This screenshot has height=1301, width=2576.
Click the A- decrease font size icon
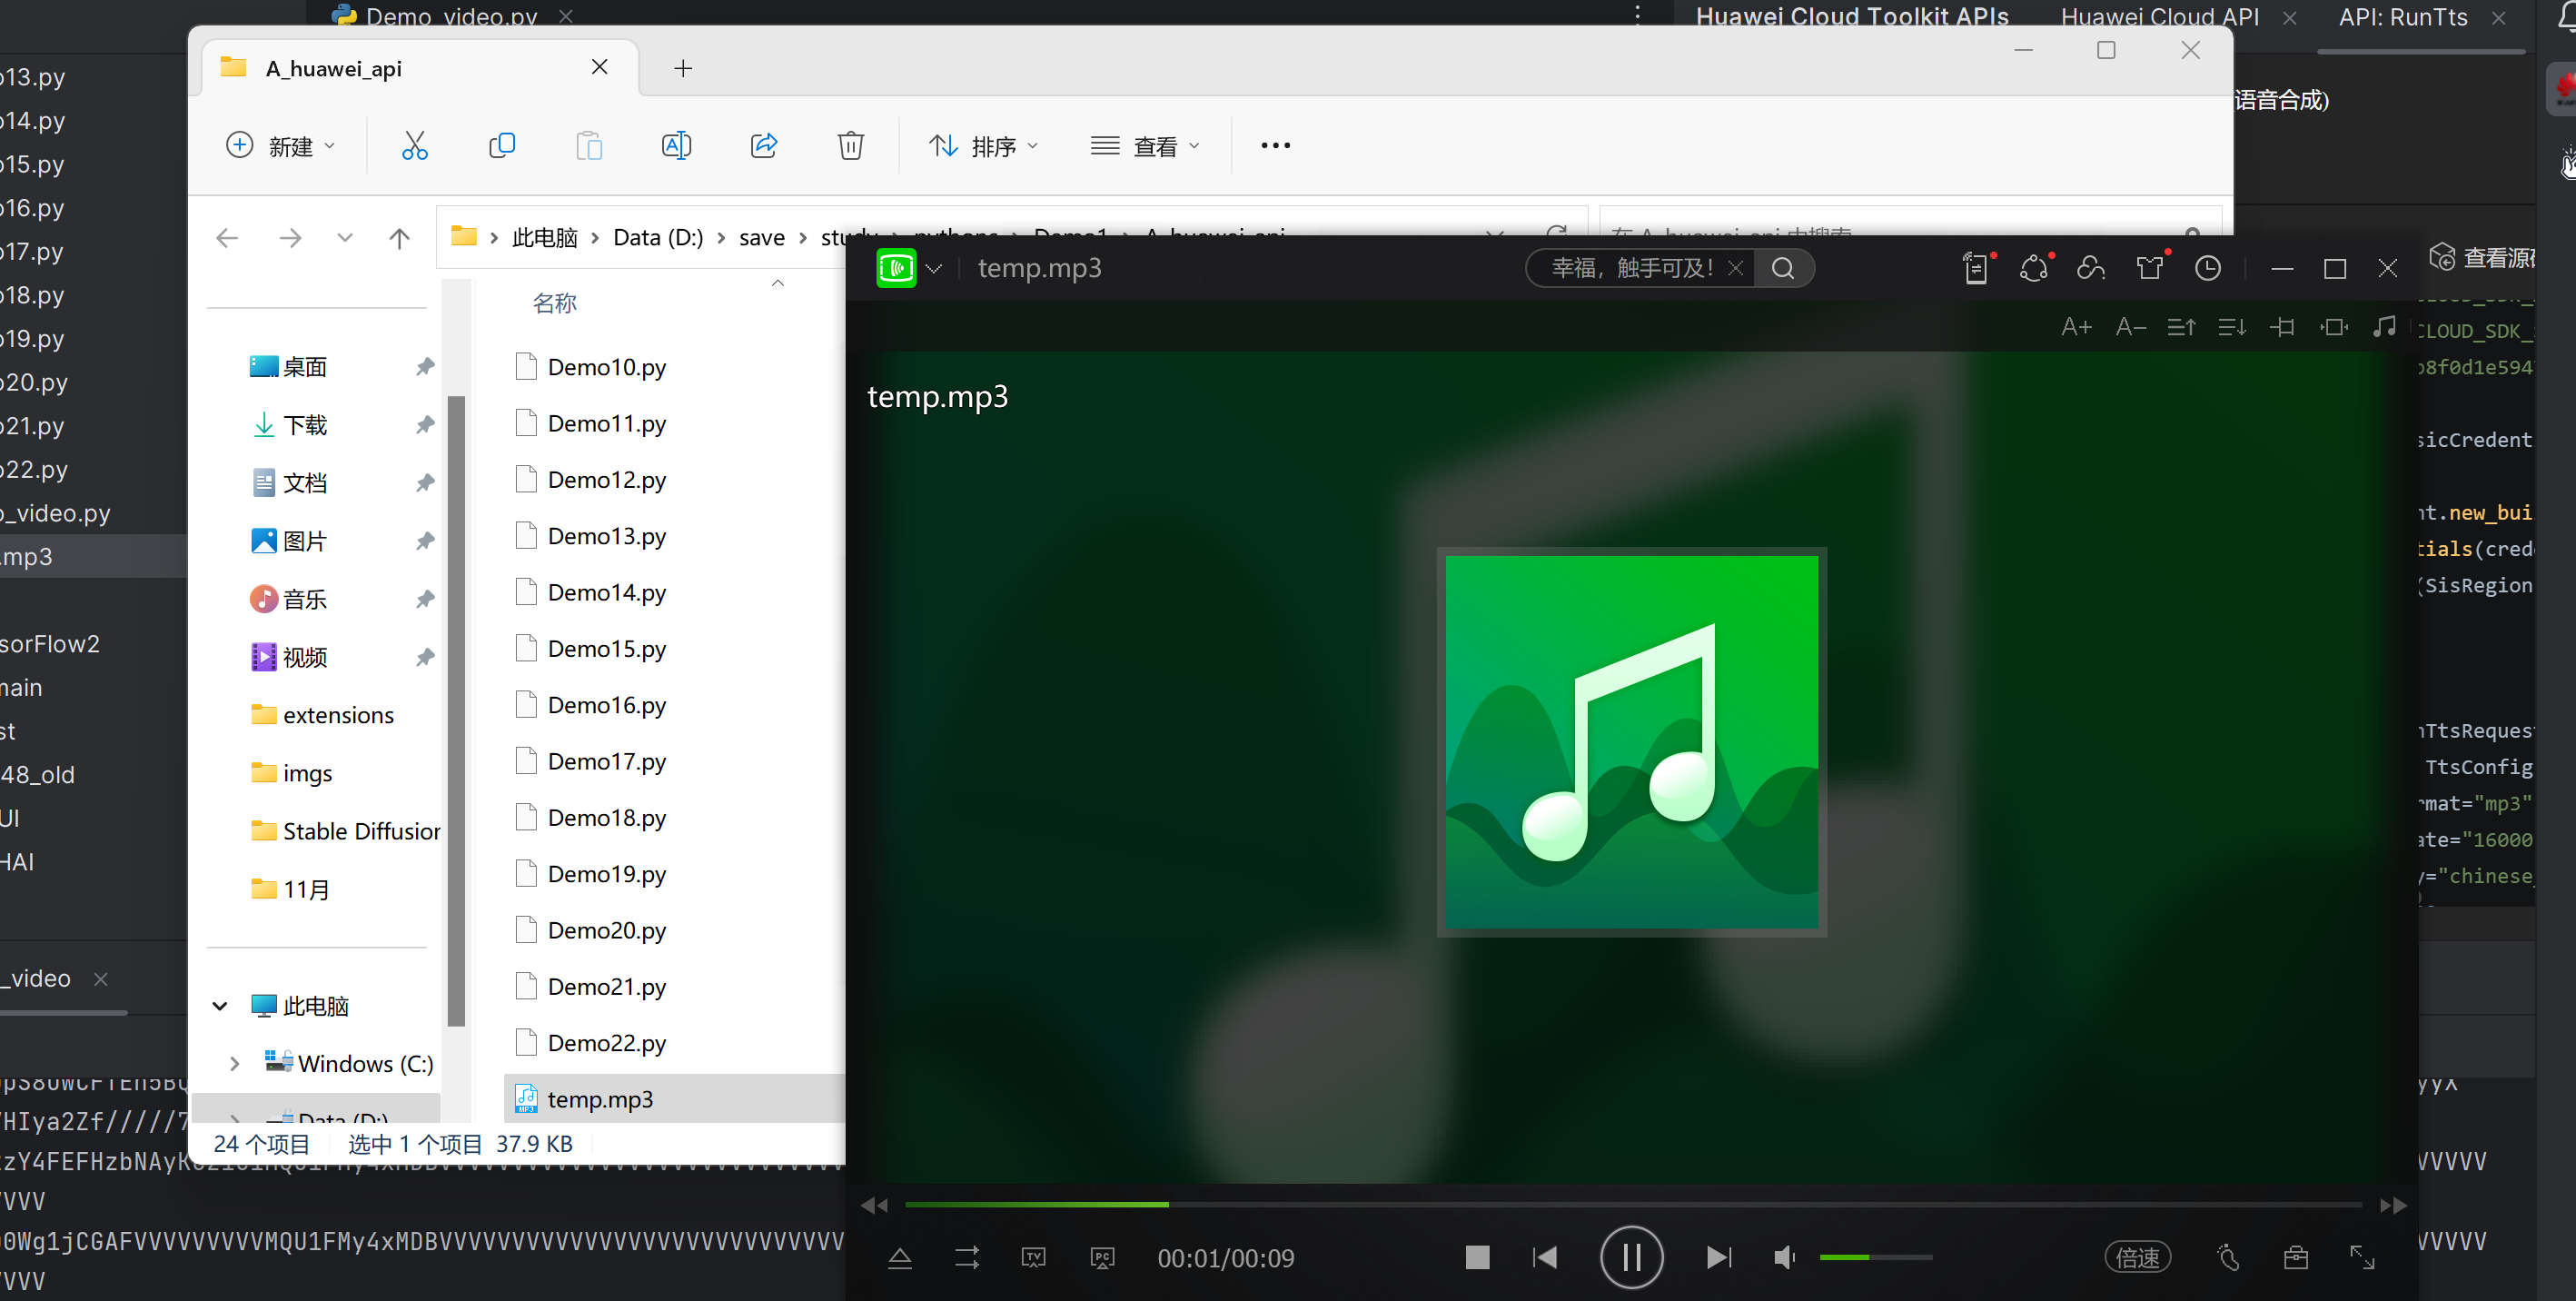[x=2131, y=327]
